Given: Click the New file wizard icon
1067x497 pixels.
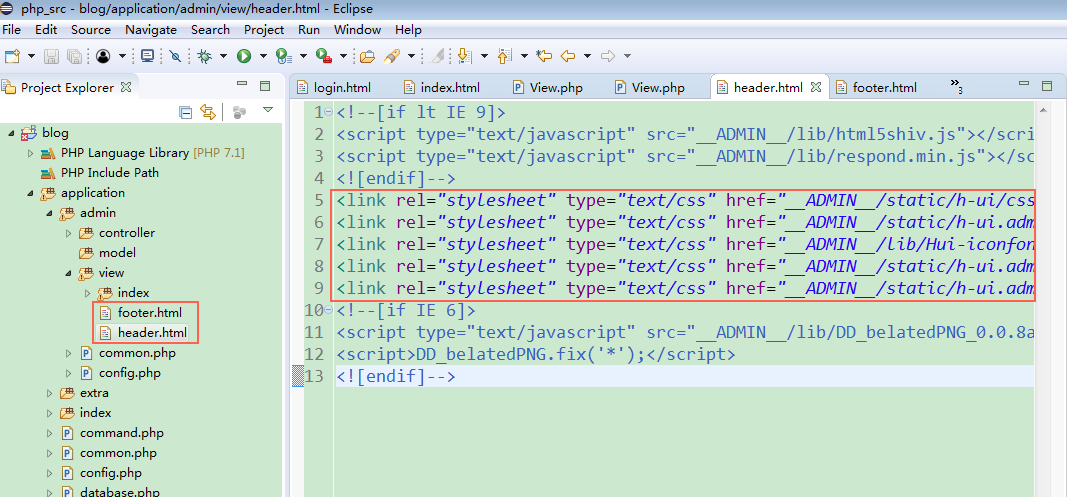Looking at the screenshot, I should click(11, 57).
